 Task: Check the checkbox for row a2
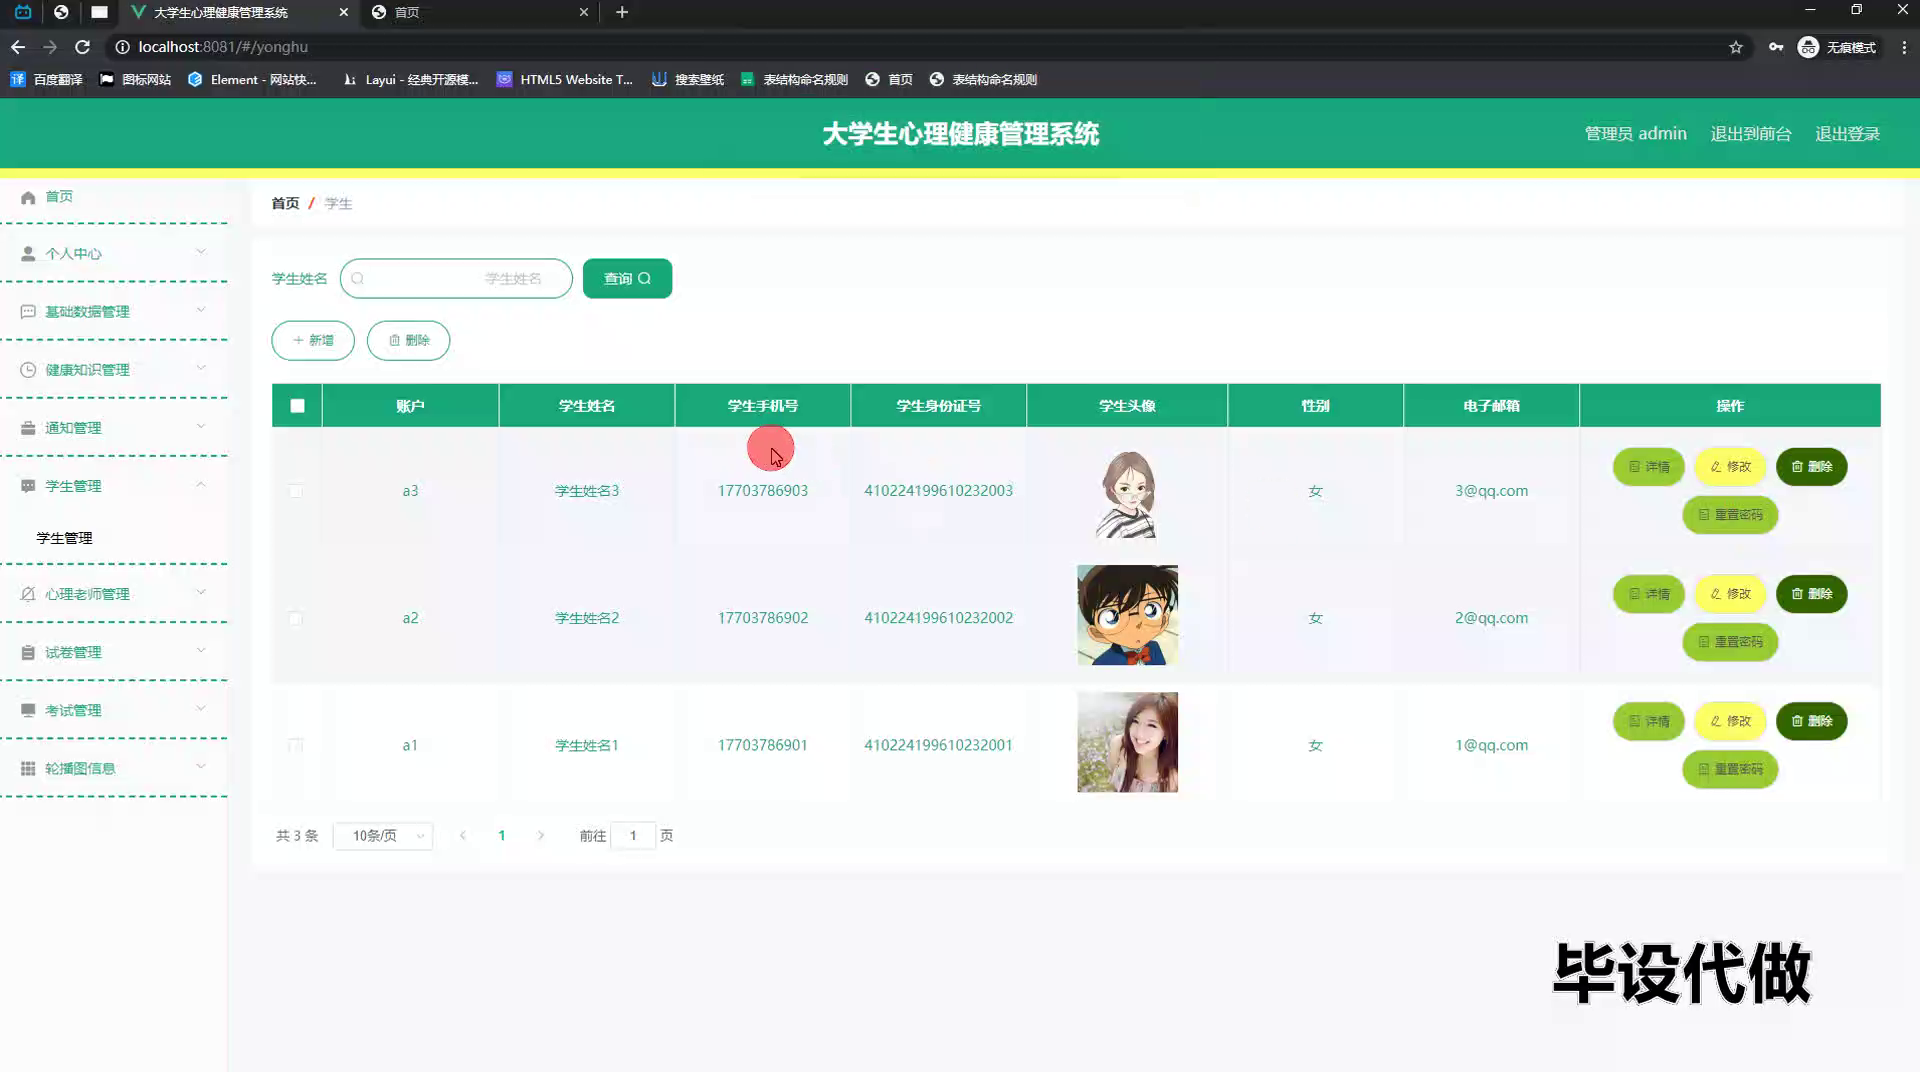pyautogui.click(x=296, y=618)
